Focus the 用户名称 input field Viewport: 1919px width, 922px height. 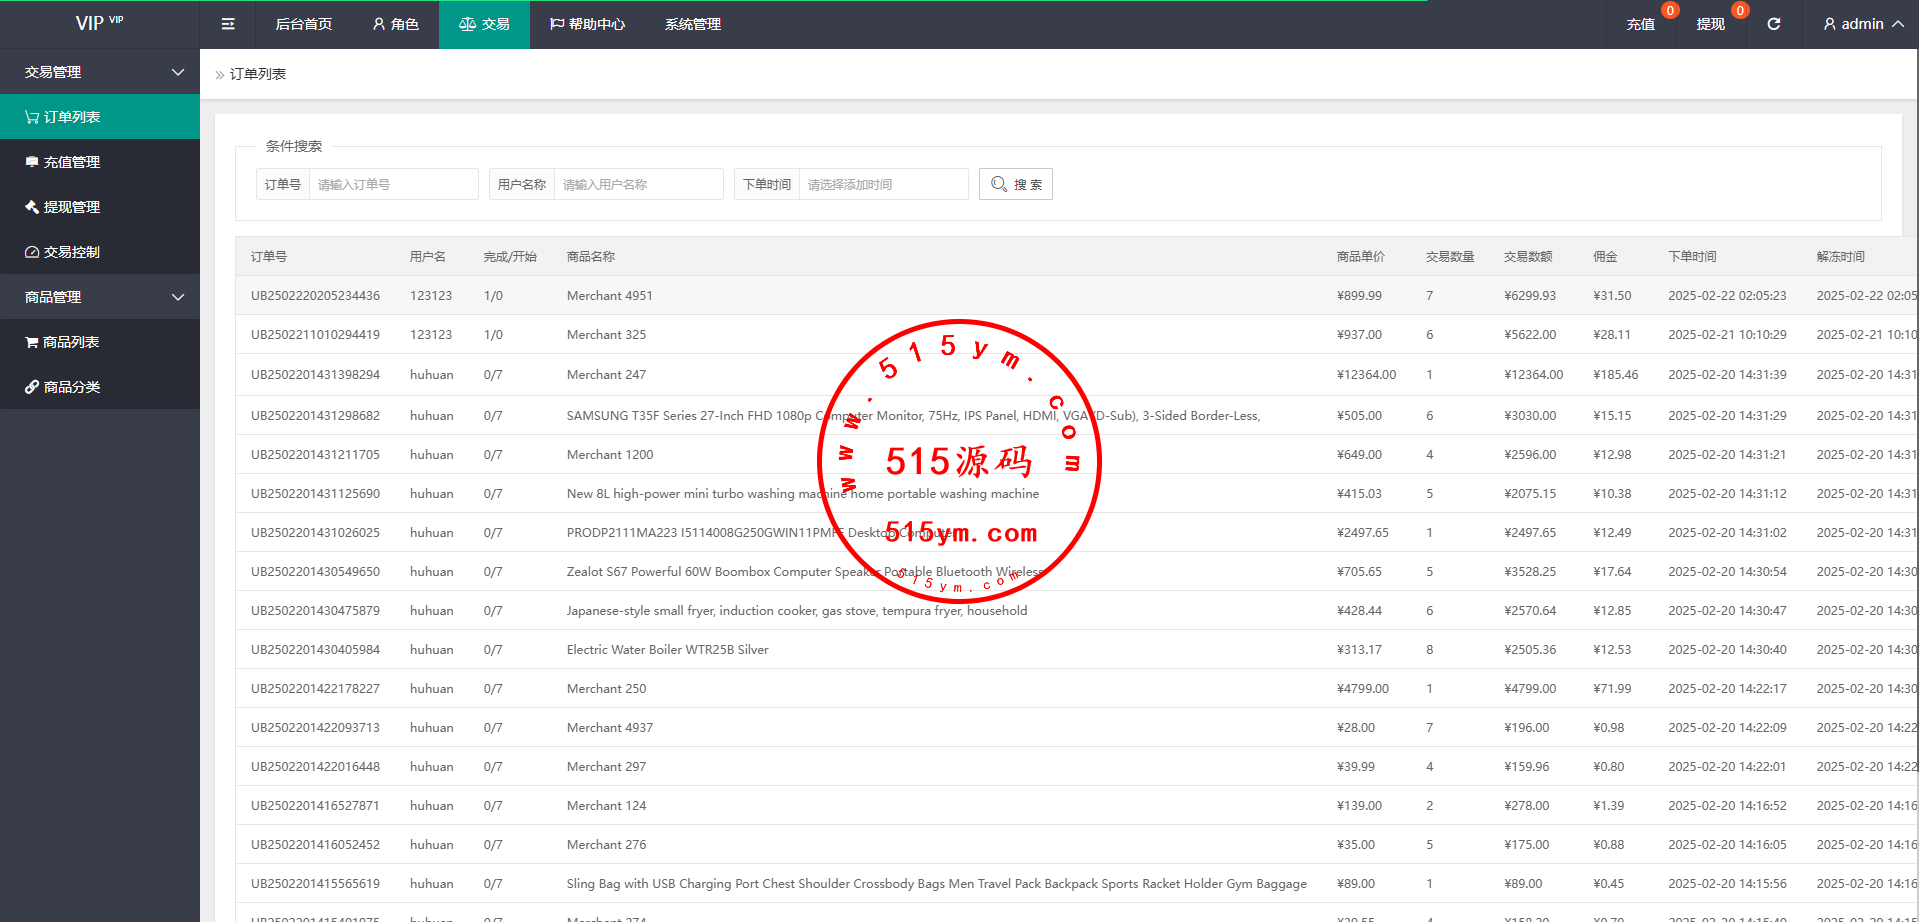(x=638, y=184)
